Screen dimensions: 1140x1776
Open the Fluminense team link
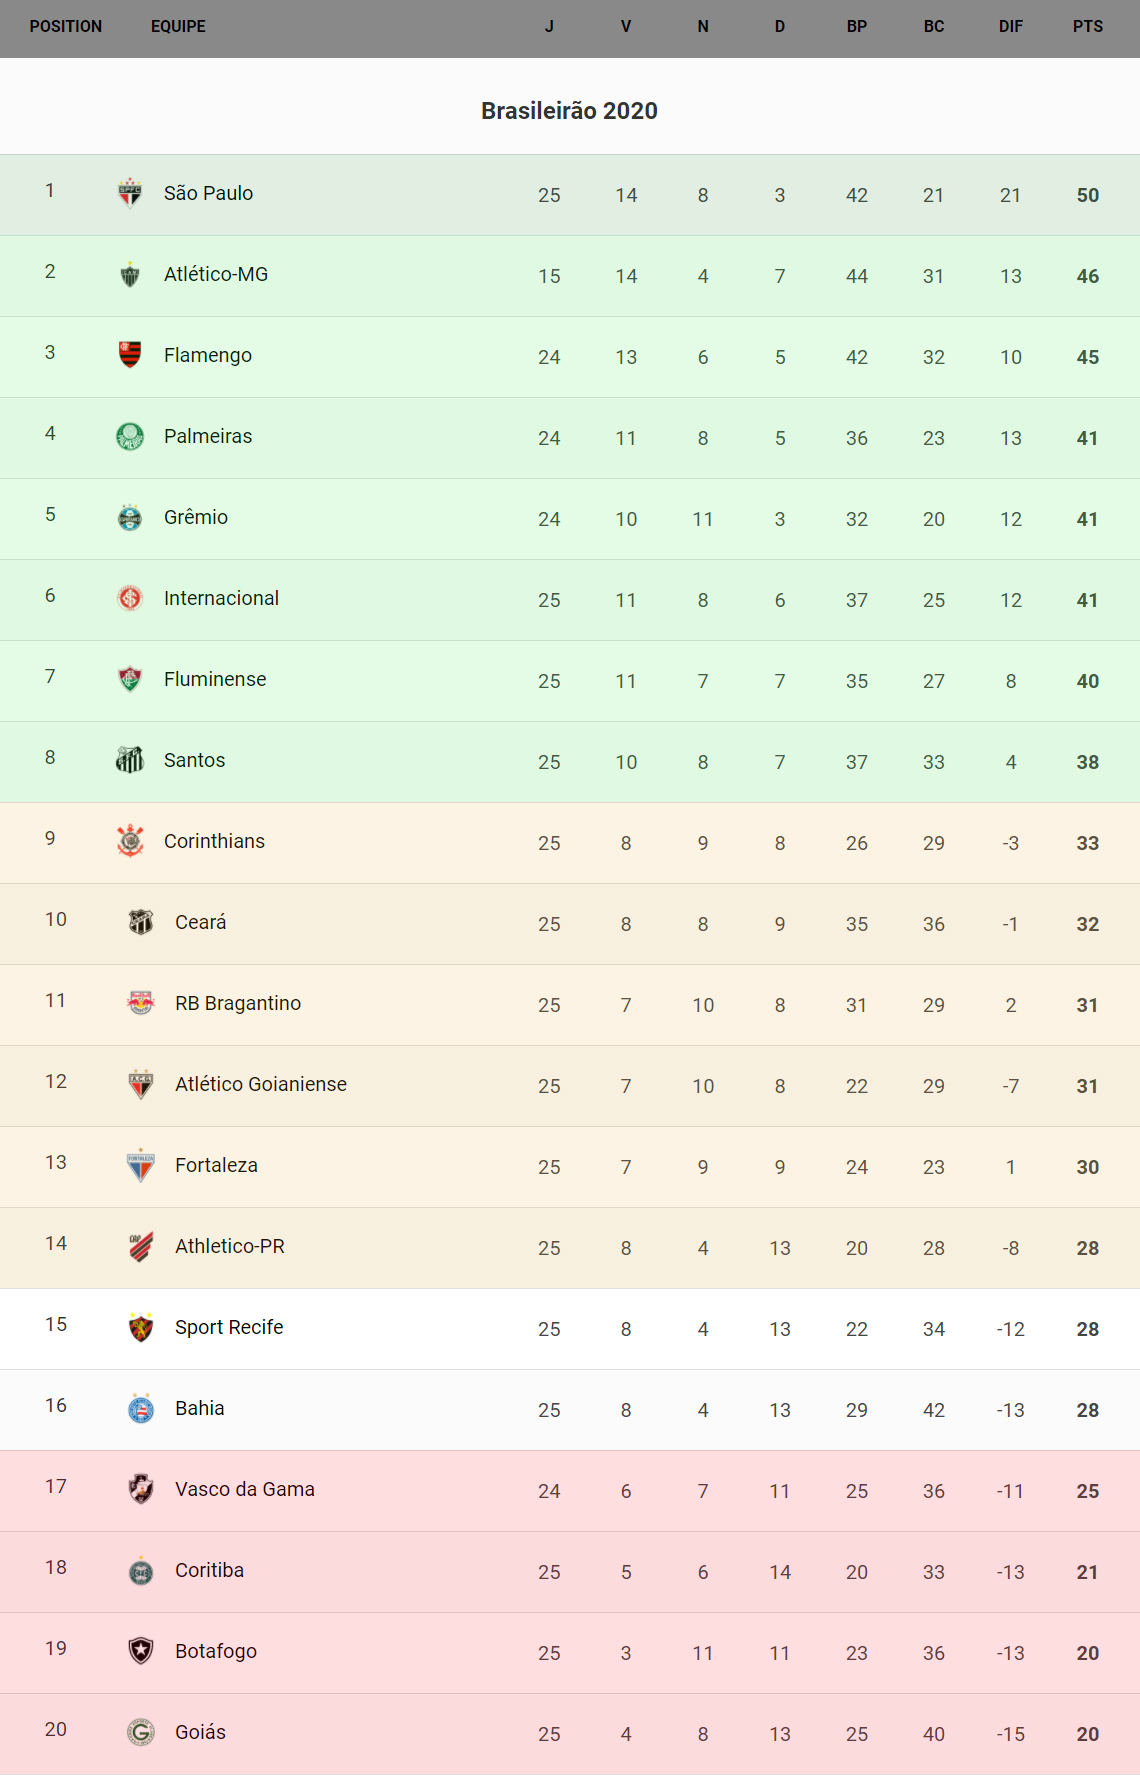[215, 679]
